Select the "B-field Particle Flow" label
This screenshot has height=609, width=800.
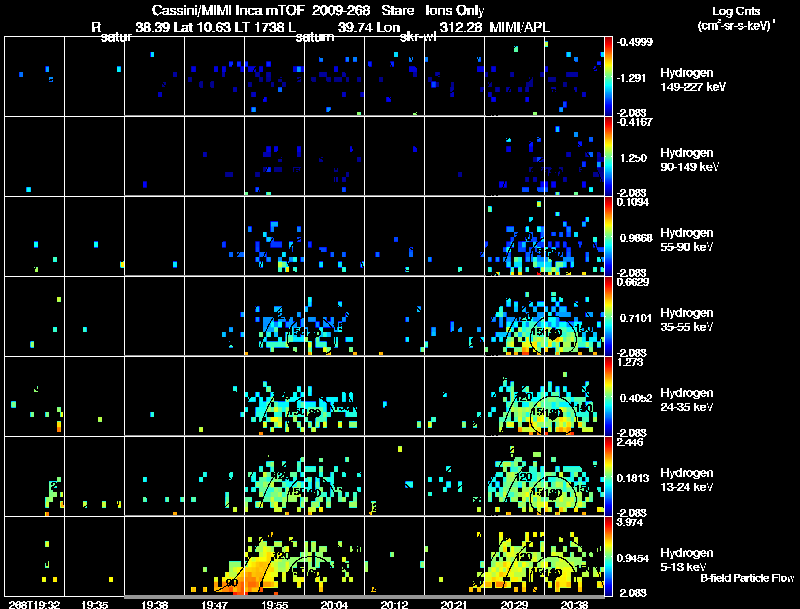pyautogui.click(x=747, y=578)
